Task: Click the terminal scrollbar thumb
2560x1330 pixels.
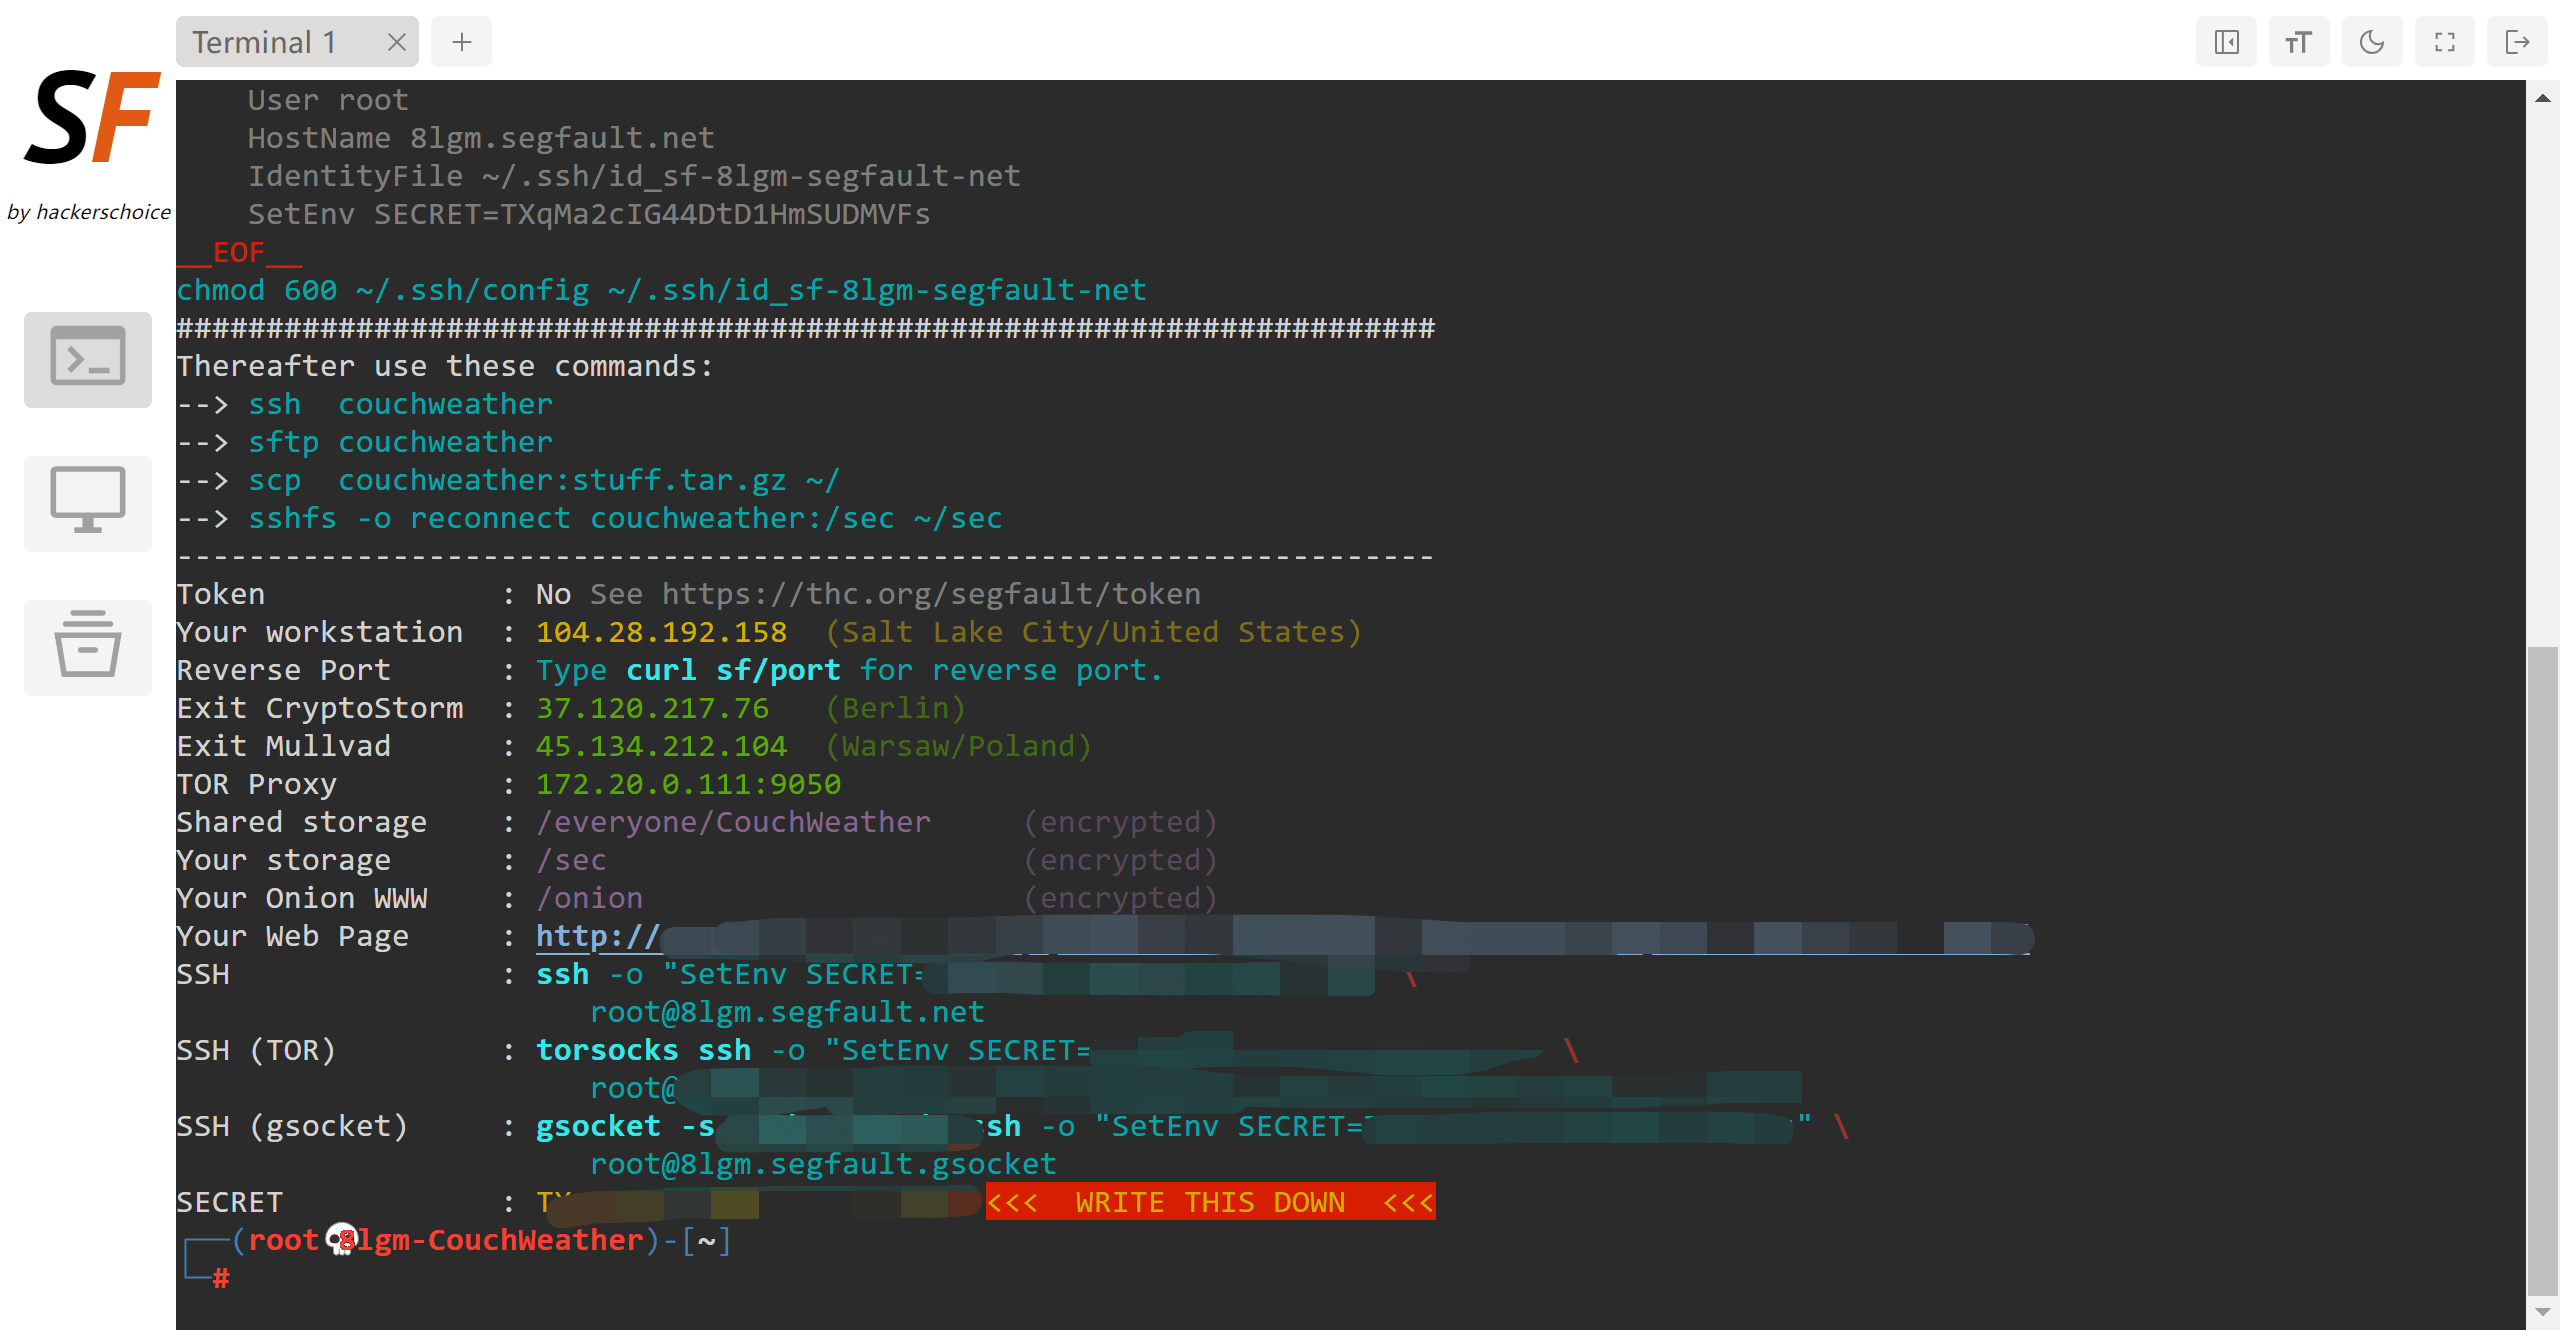Action: 2542,970
